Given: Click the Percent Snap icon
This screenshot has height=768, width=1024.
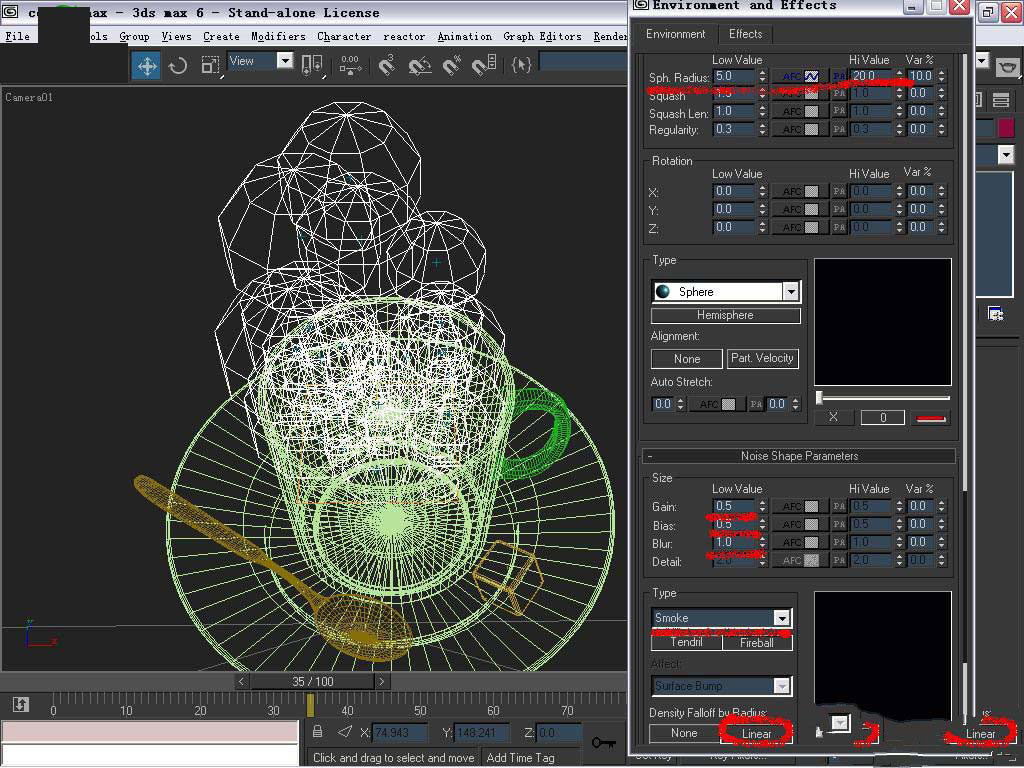Looking at the screenshot, I should [x=452, y=66].
